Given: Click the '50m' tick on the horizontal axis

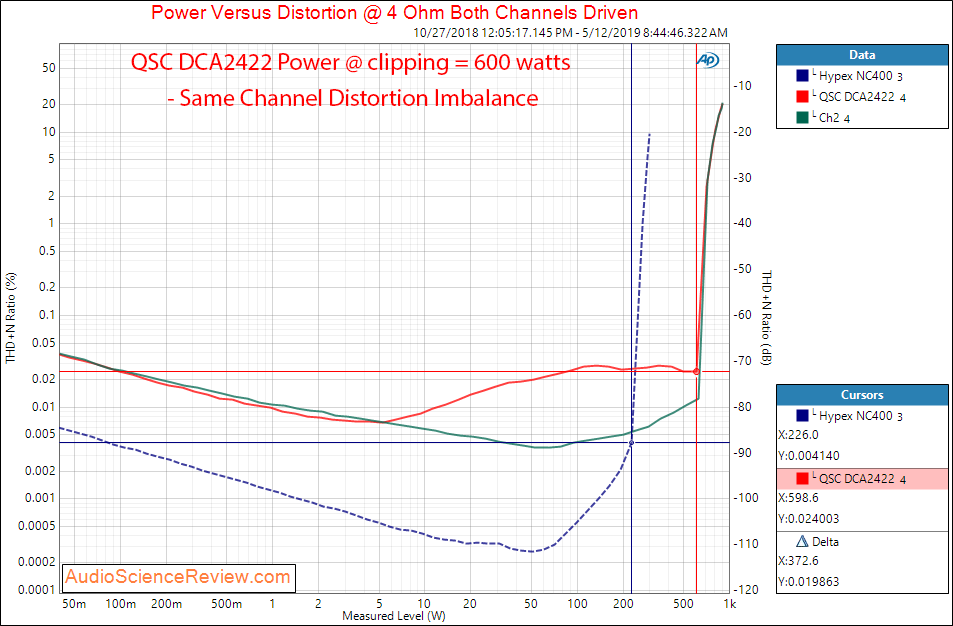Looking at the screenshot, I should pos(74,604).
